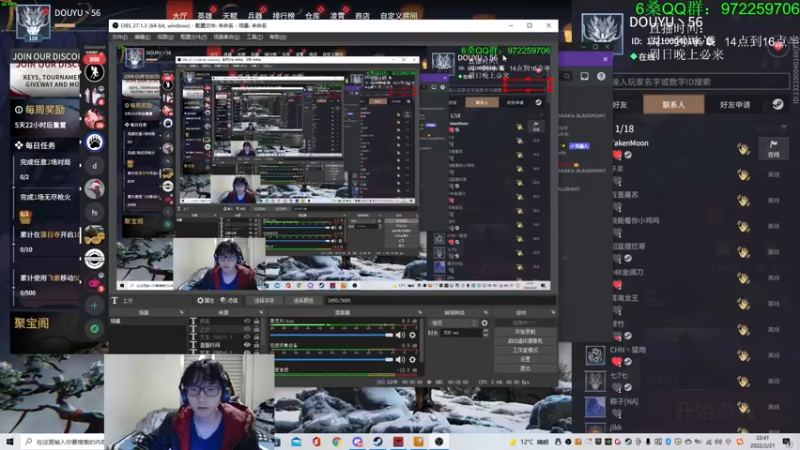
Task: Pop out the 场景 dock panel
Action: [181, 312]
